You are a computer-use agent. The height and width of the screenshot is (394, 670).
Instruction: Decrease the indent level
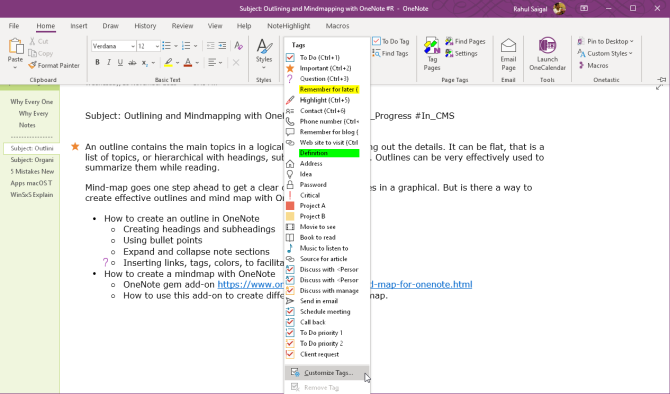click(210, 46)
